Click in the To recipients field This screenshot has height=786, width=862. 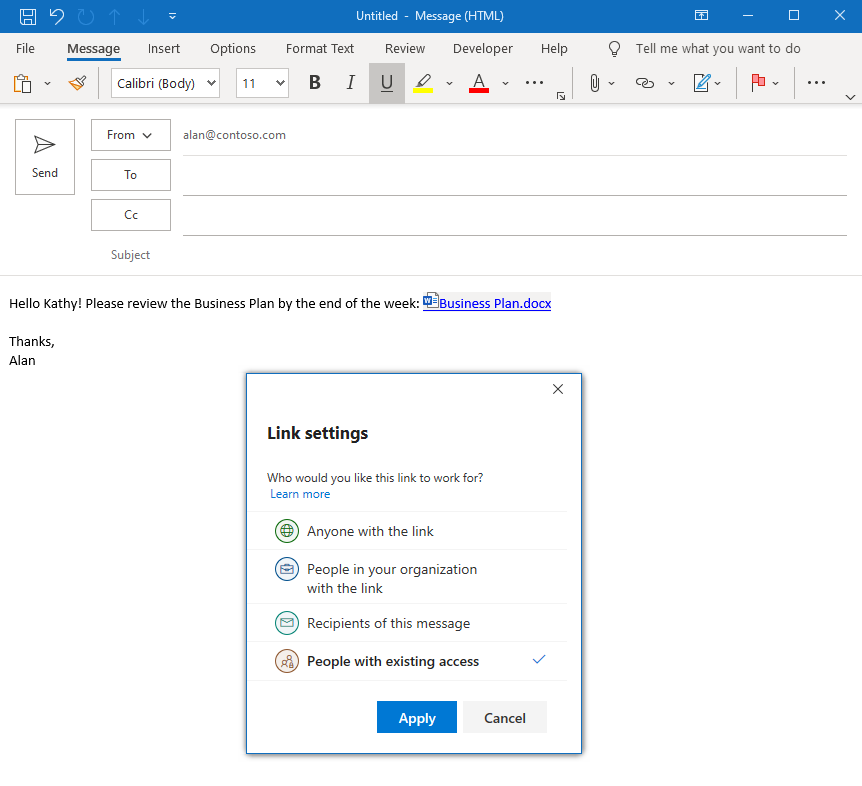point(515,176)
